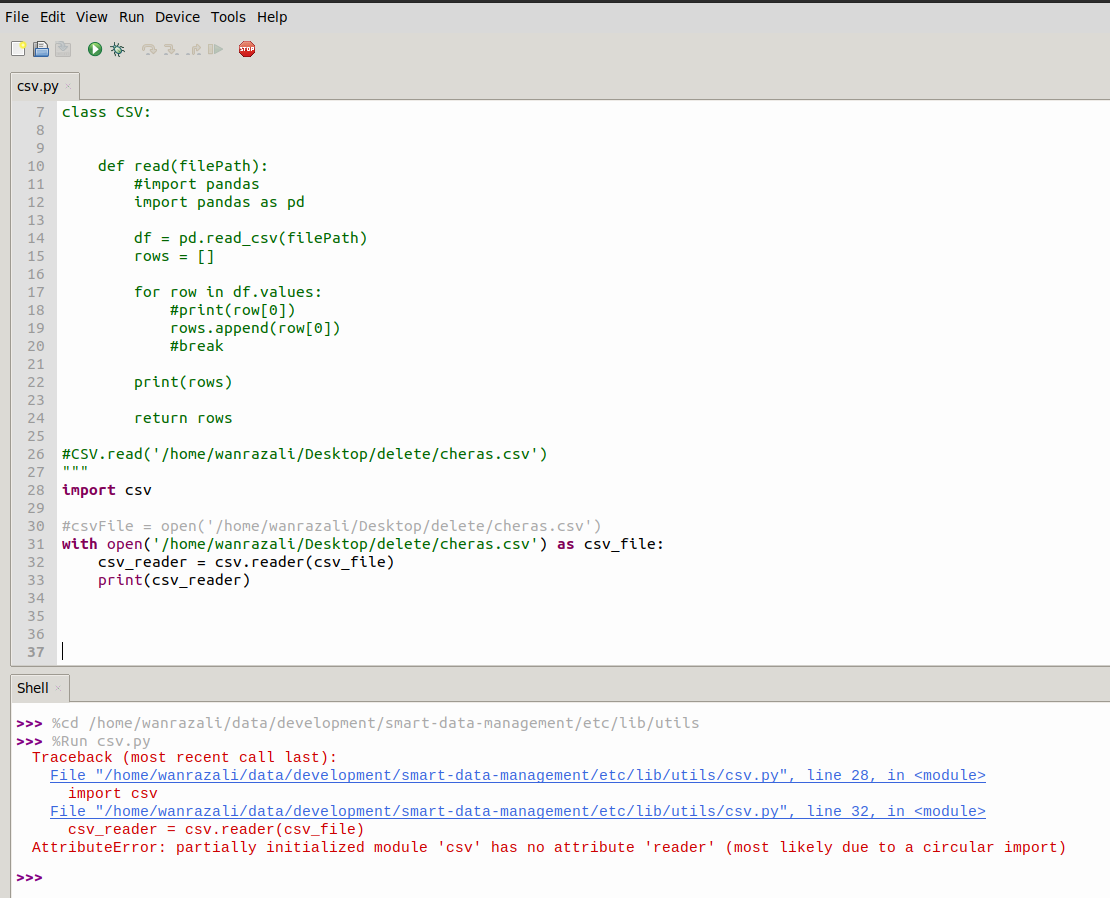Open the Device menu
1110x898 pixels.
pos(177,16)
